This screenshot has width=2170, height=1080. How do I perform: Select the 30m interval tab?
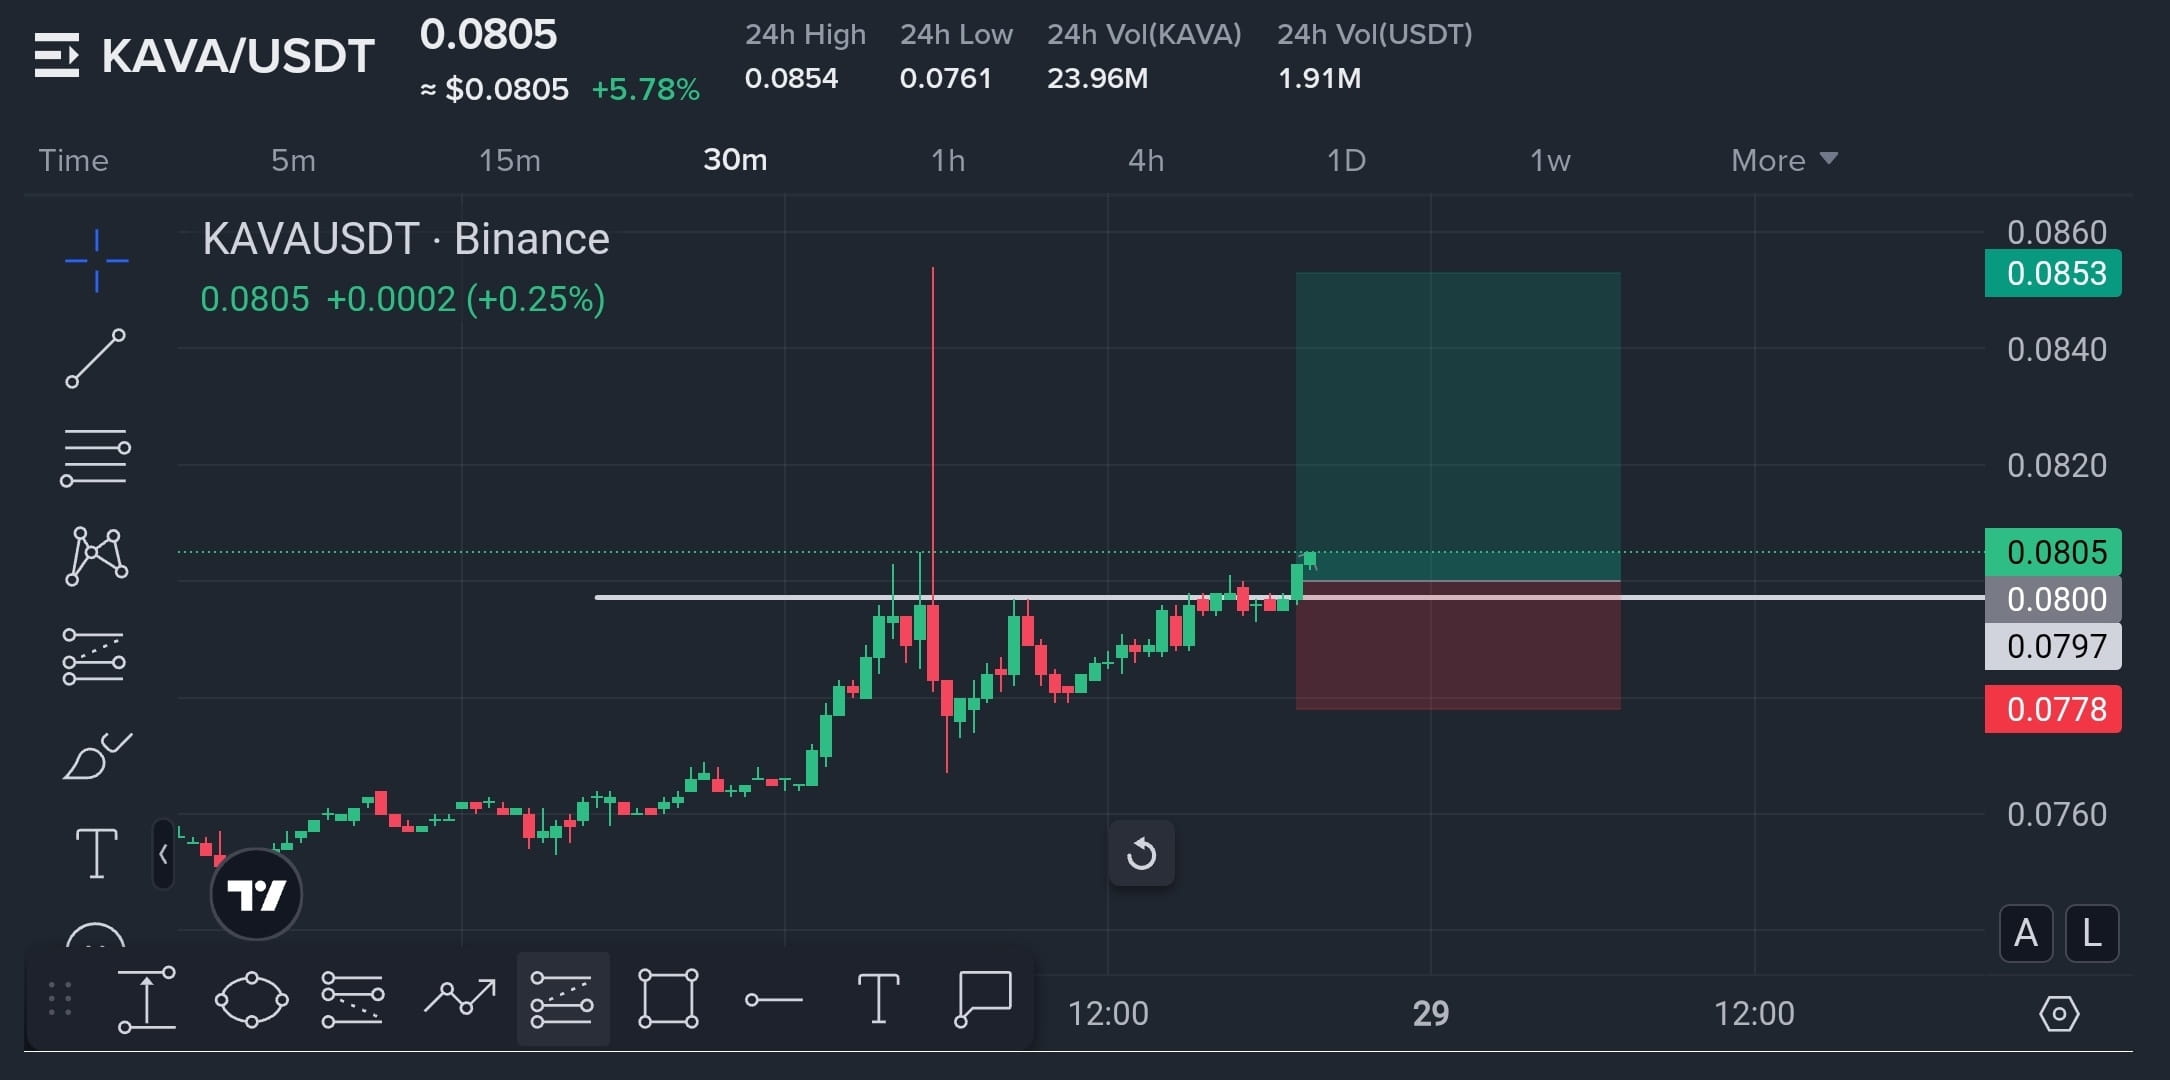[735, 160]
